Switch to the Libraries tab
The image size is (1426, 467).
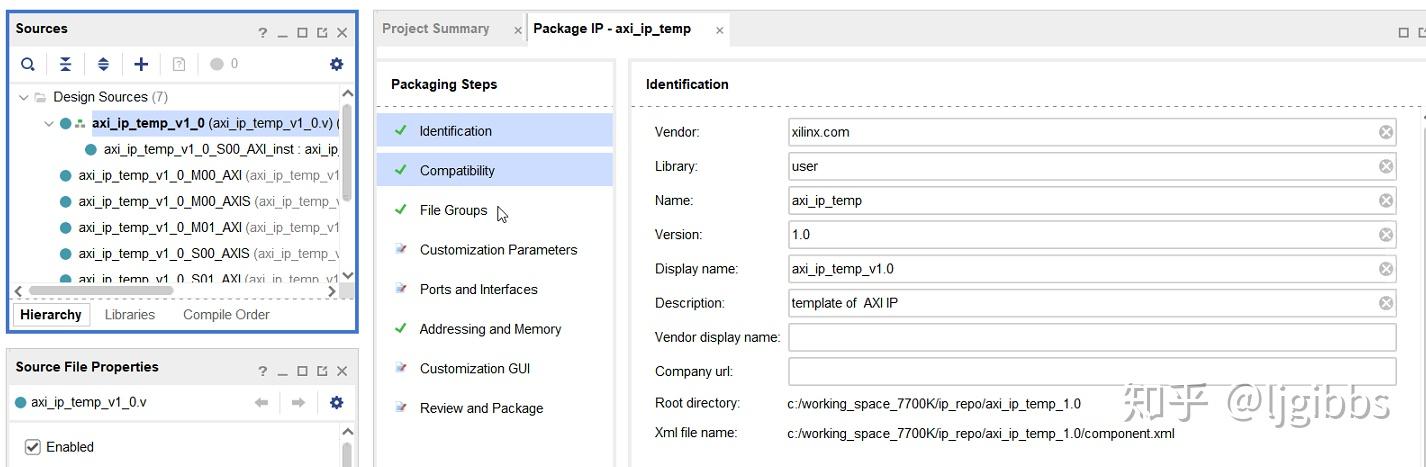pos(130,314)
